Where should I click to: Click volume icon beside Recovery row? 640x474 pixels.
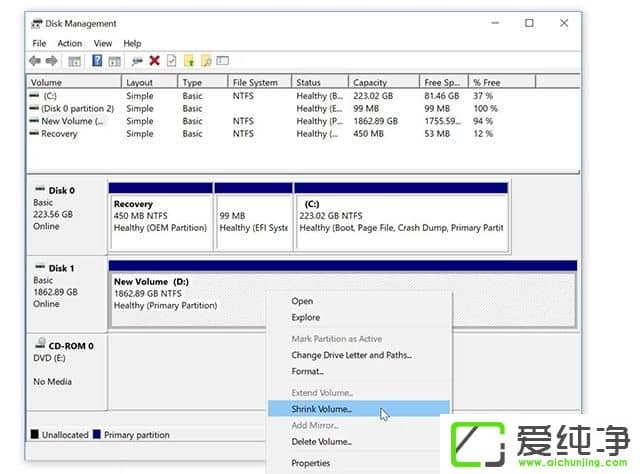34,133
